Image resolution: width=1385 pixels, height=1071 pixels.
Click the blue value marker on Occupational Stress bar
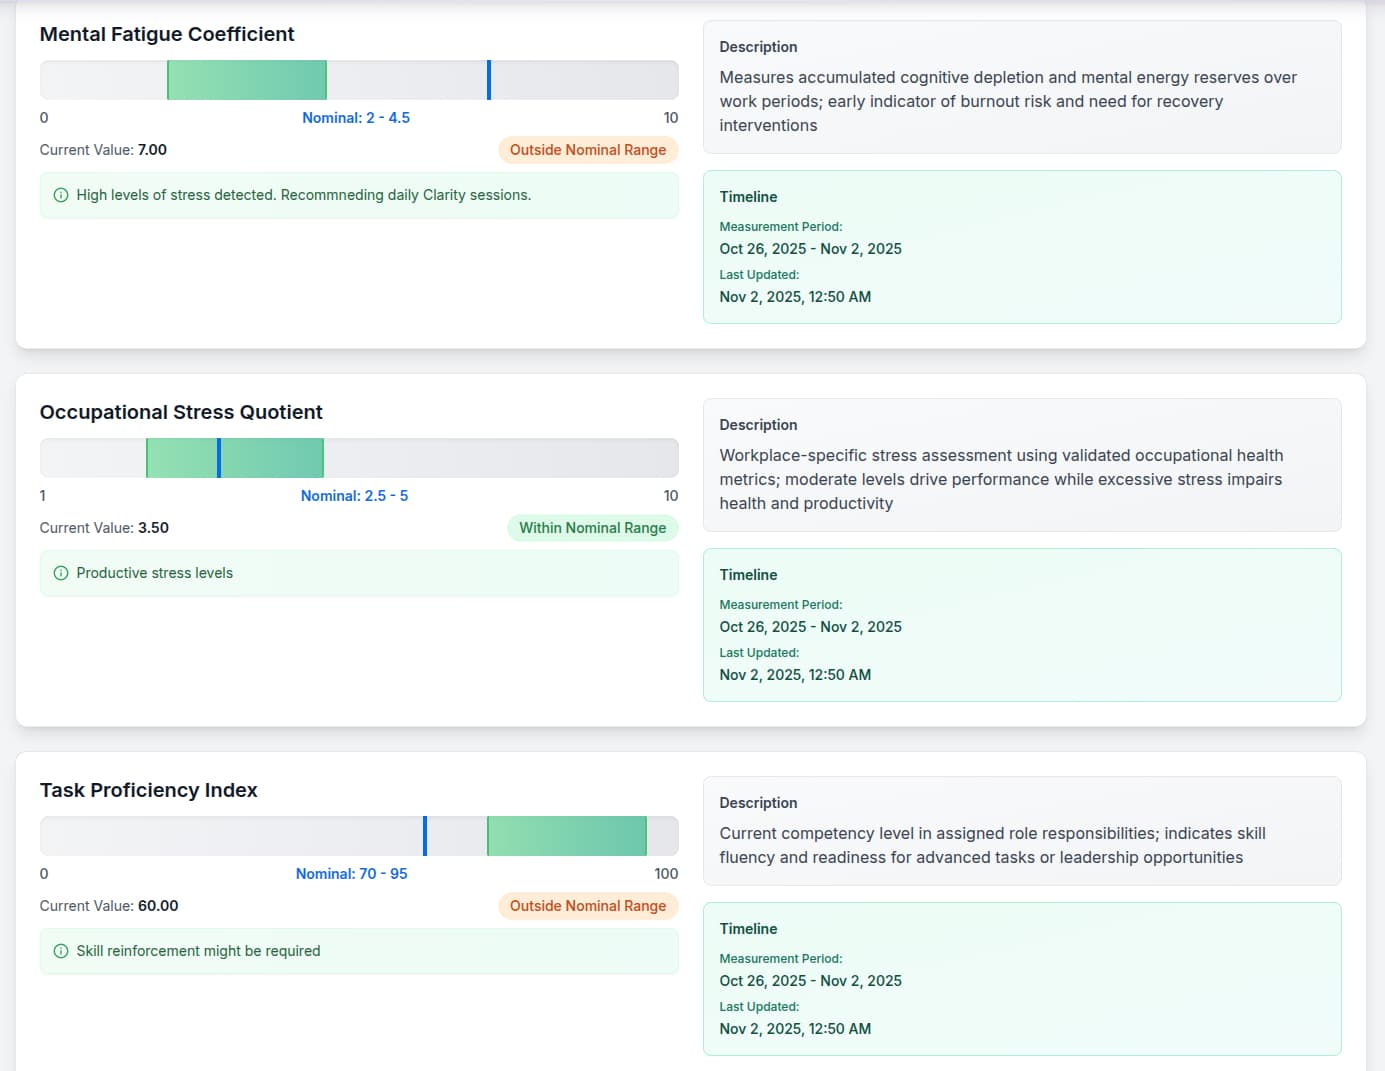pos(219,458)
